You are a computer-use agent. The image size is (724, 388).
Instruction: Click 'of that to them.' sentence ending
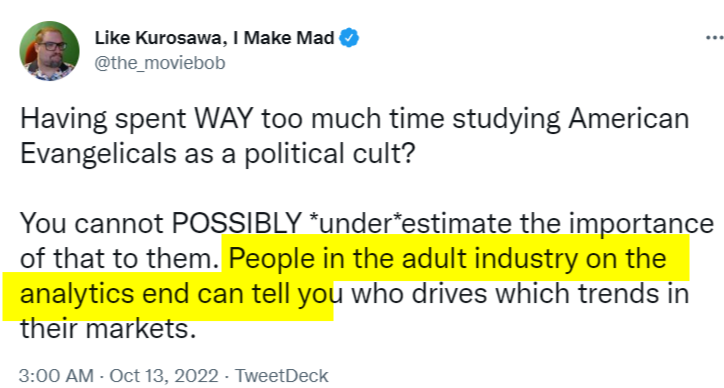pos(119,259)
